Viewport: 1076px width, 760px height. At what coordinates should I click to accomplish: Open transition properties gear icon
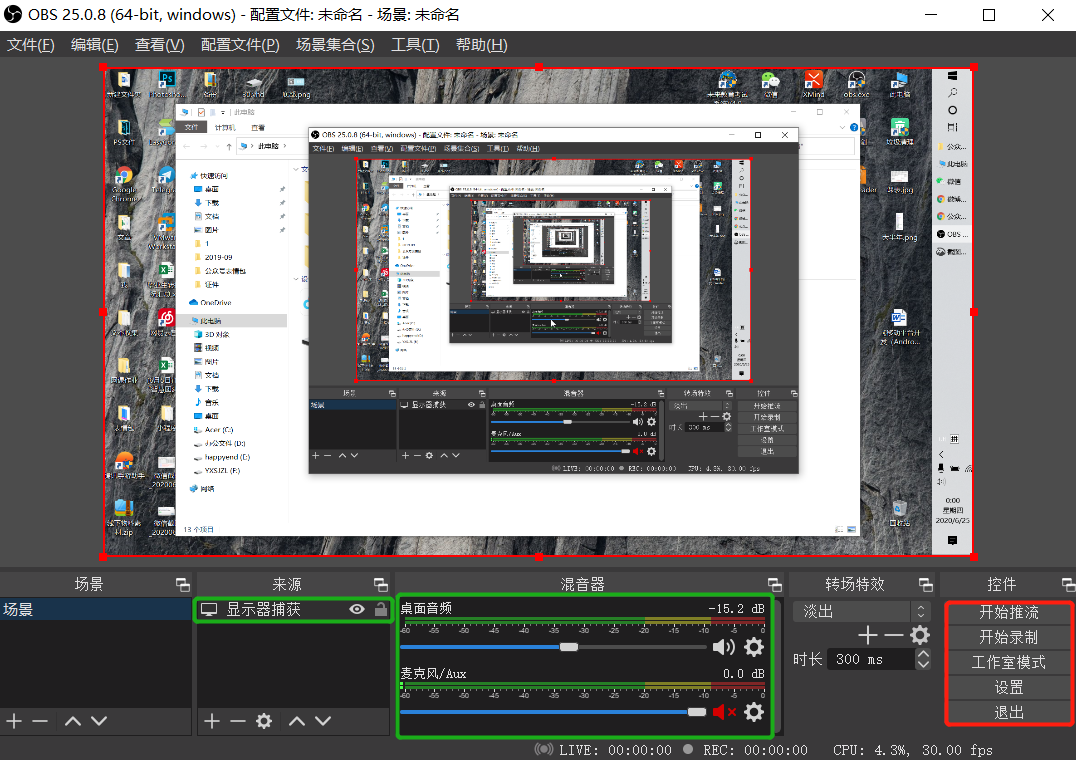920,635
